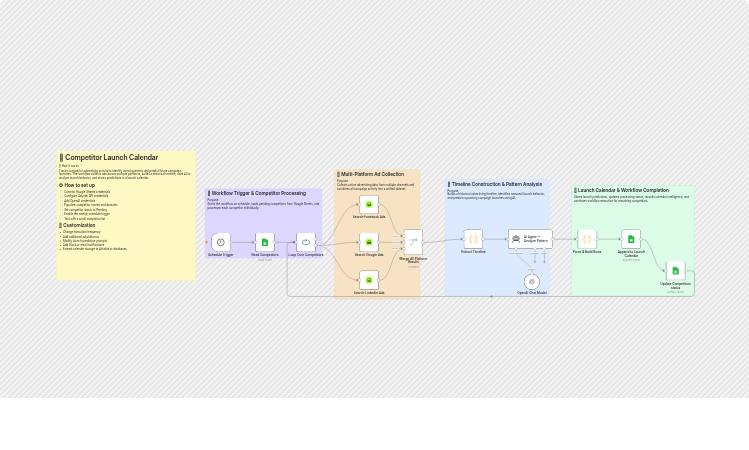Click the Competitor Launch Calendar heading
Image resolution: width=749 pixels, height=450 pixels.
pyautogui.click(x=111, y=157)
